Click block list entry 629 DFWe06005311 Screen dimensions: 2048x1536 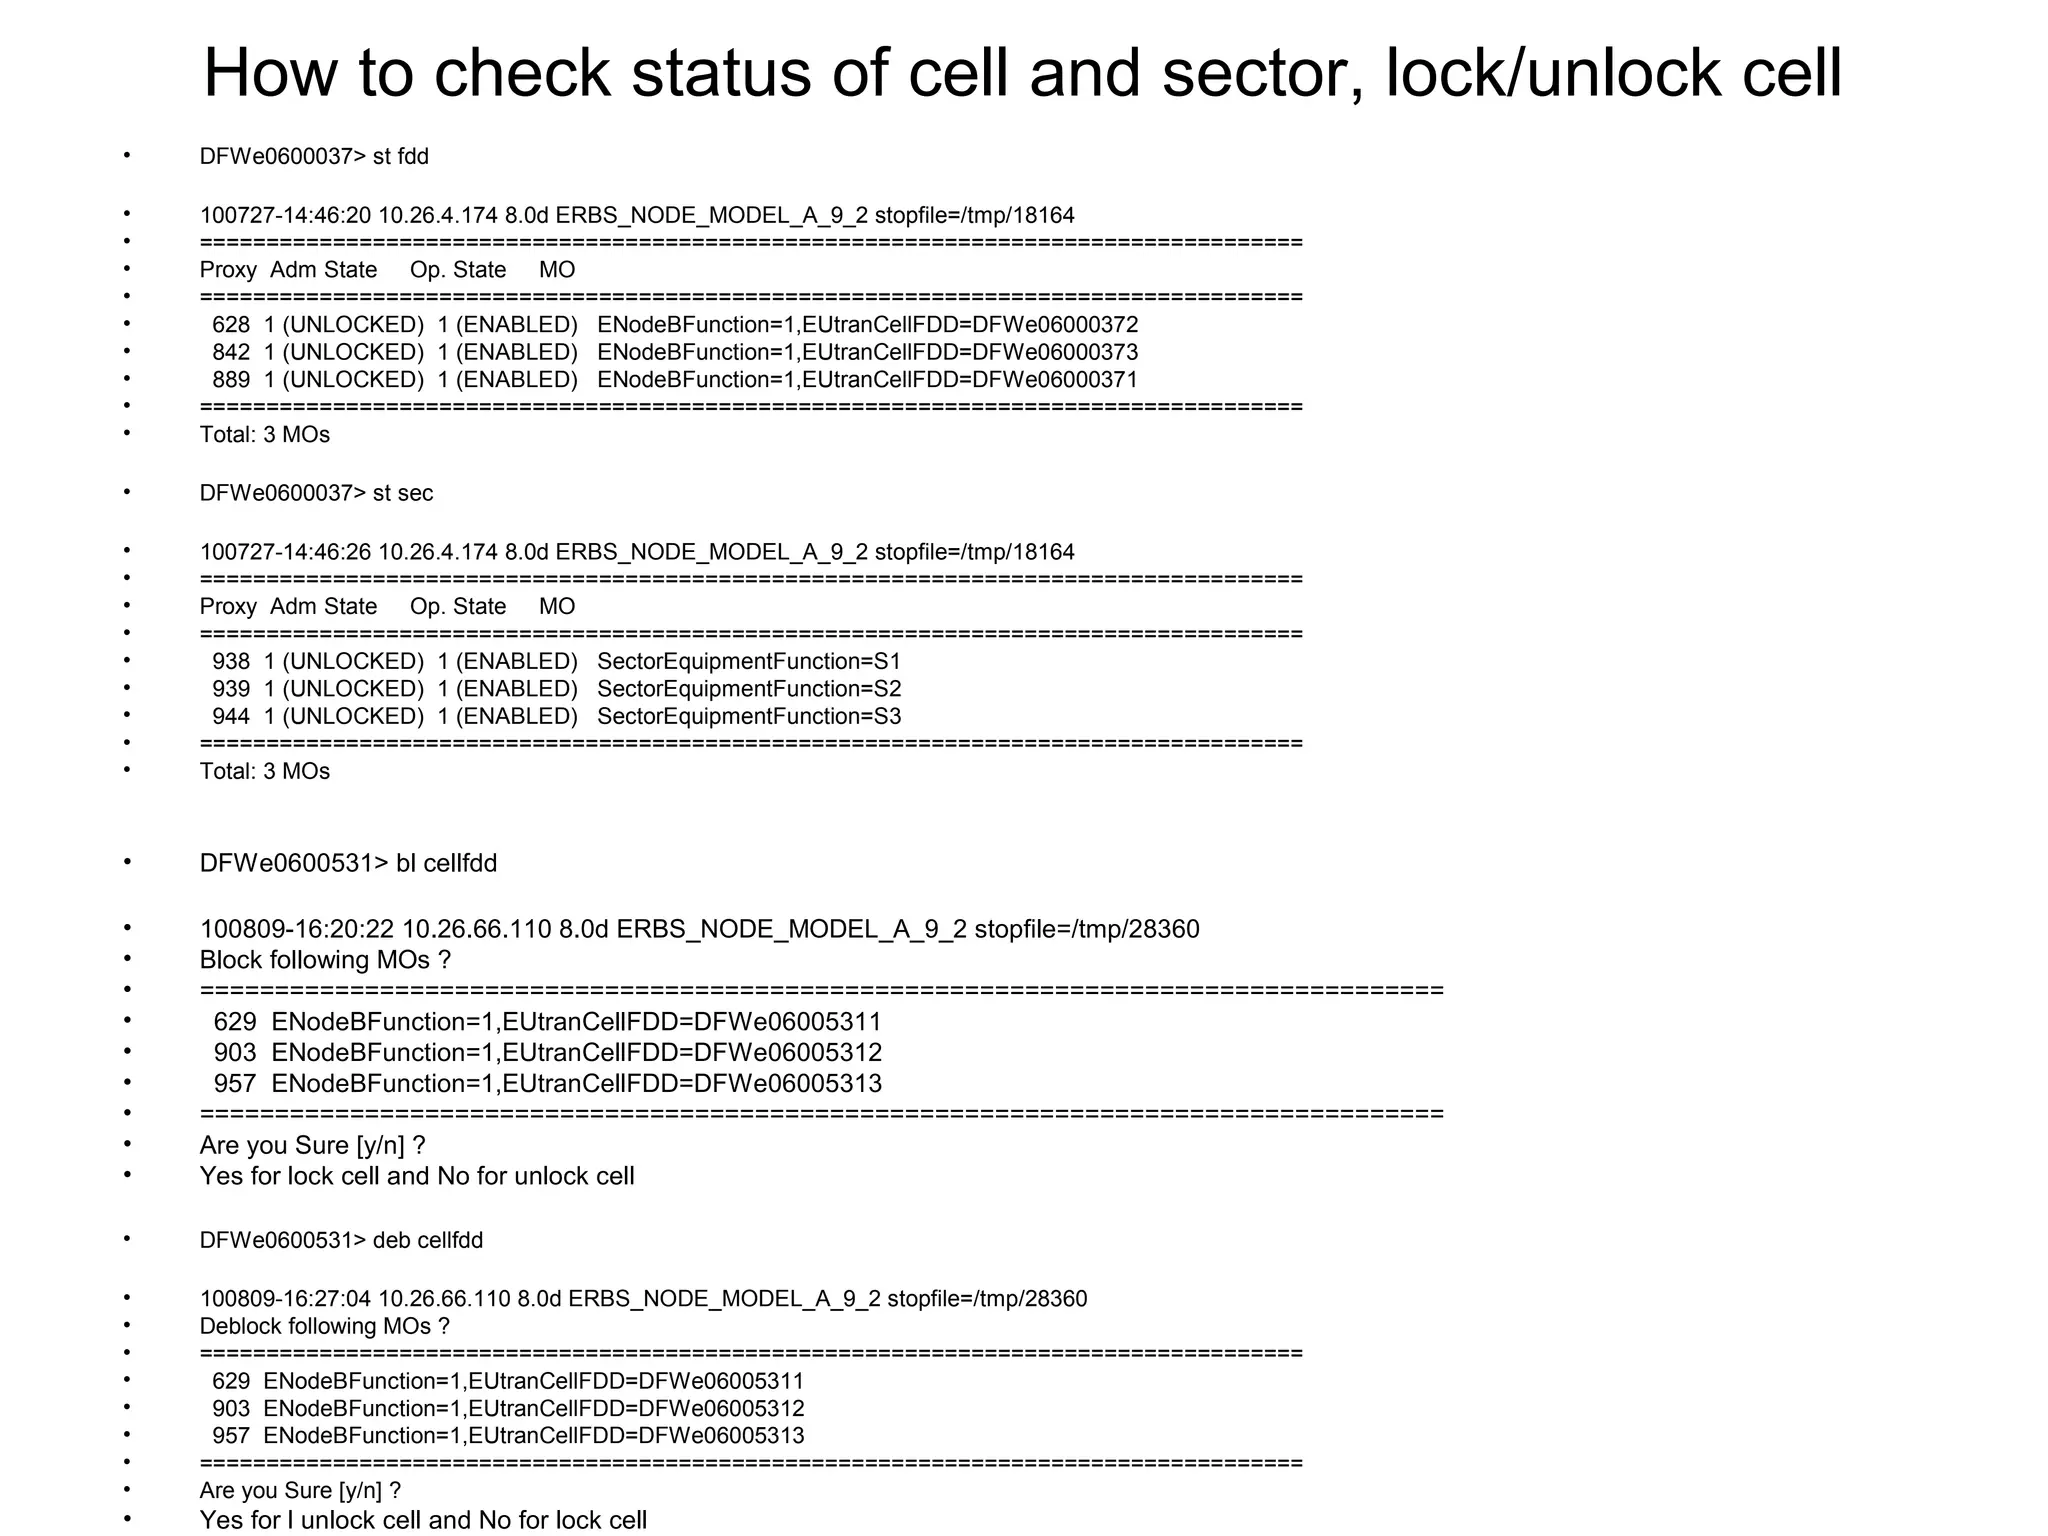click(x=547, y=1022)
